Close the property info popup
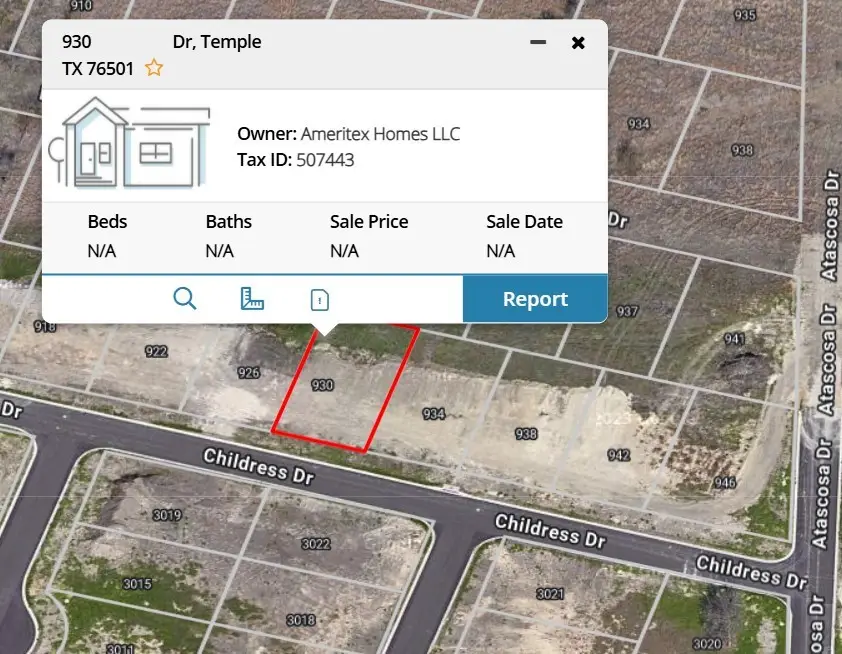Image resolution: width=842 pixels, height=654 pixels. pos(578,42)
